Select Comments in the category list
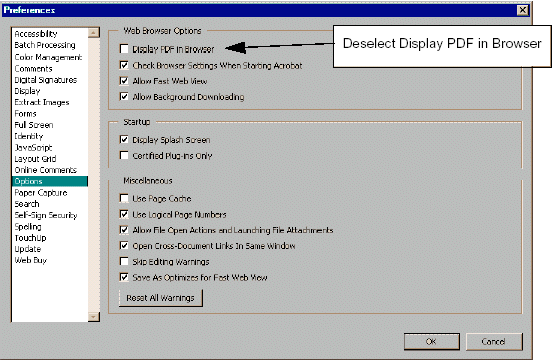 tap(33, 69)
